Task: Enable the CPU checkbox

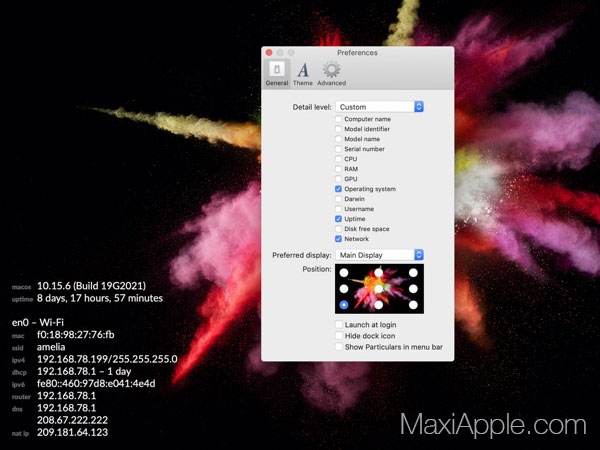Action: (338, 159)
